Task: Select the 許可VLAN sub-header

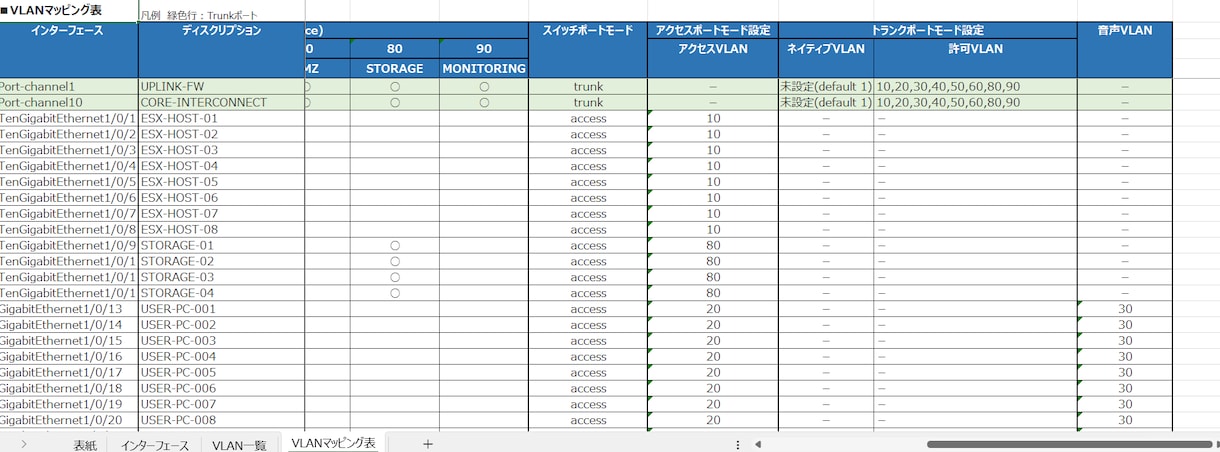Action: click(x=975, y=58)
